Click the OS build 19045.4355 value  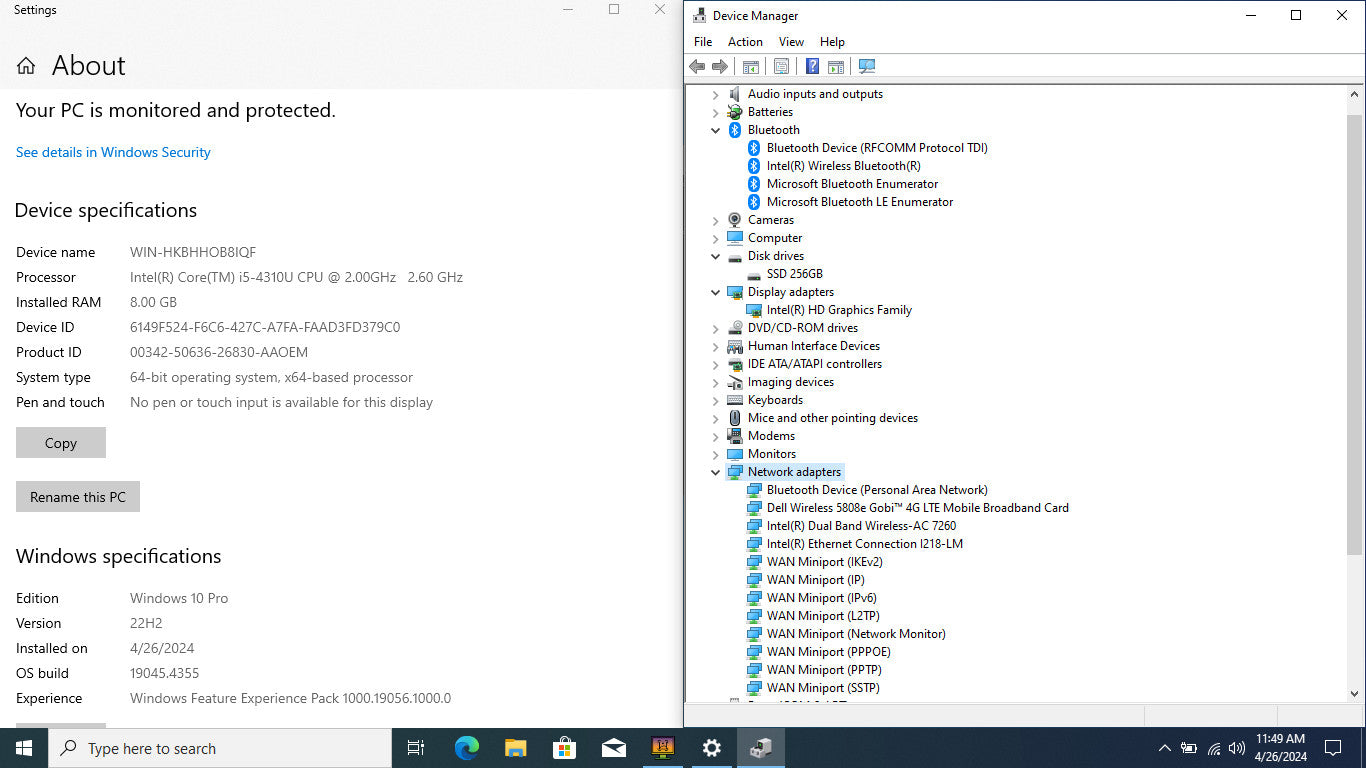click(164, 673)
